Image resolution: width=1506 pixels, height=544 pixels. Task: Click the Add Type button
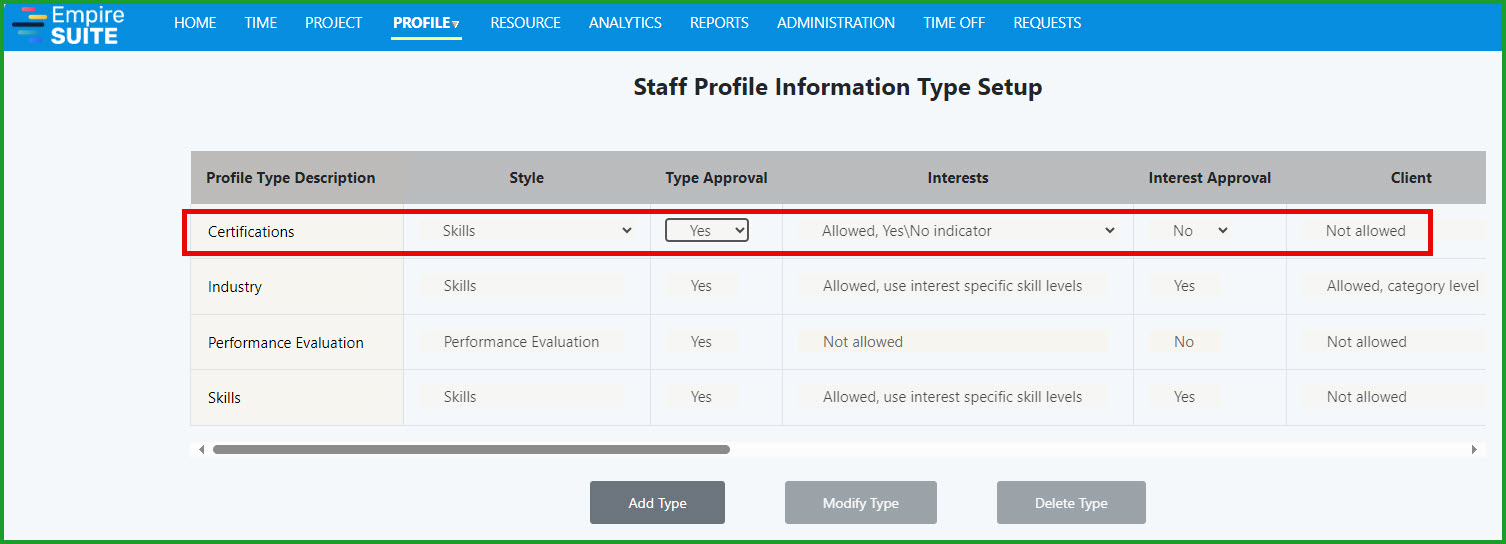pos(657,503)
